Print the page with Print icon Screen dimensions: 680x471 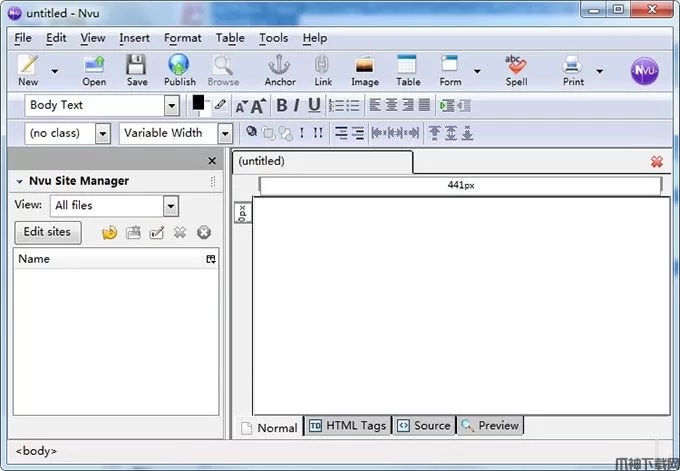click(x=573, y=69)
